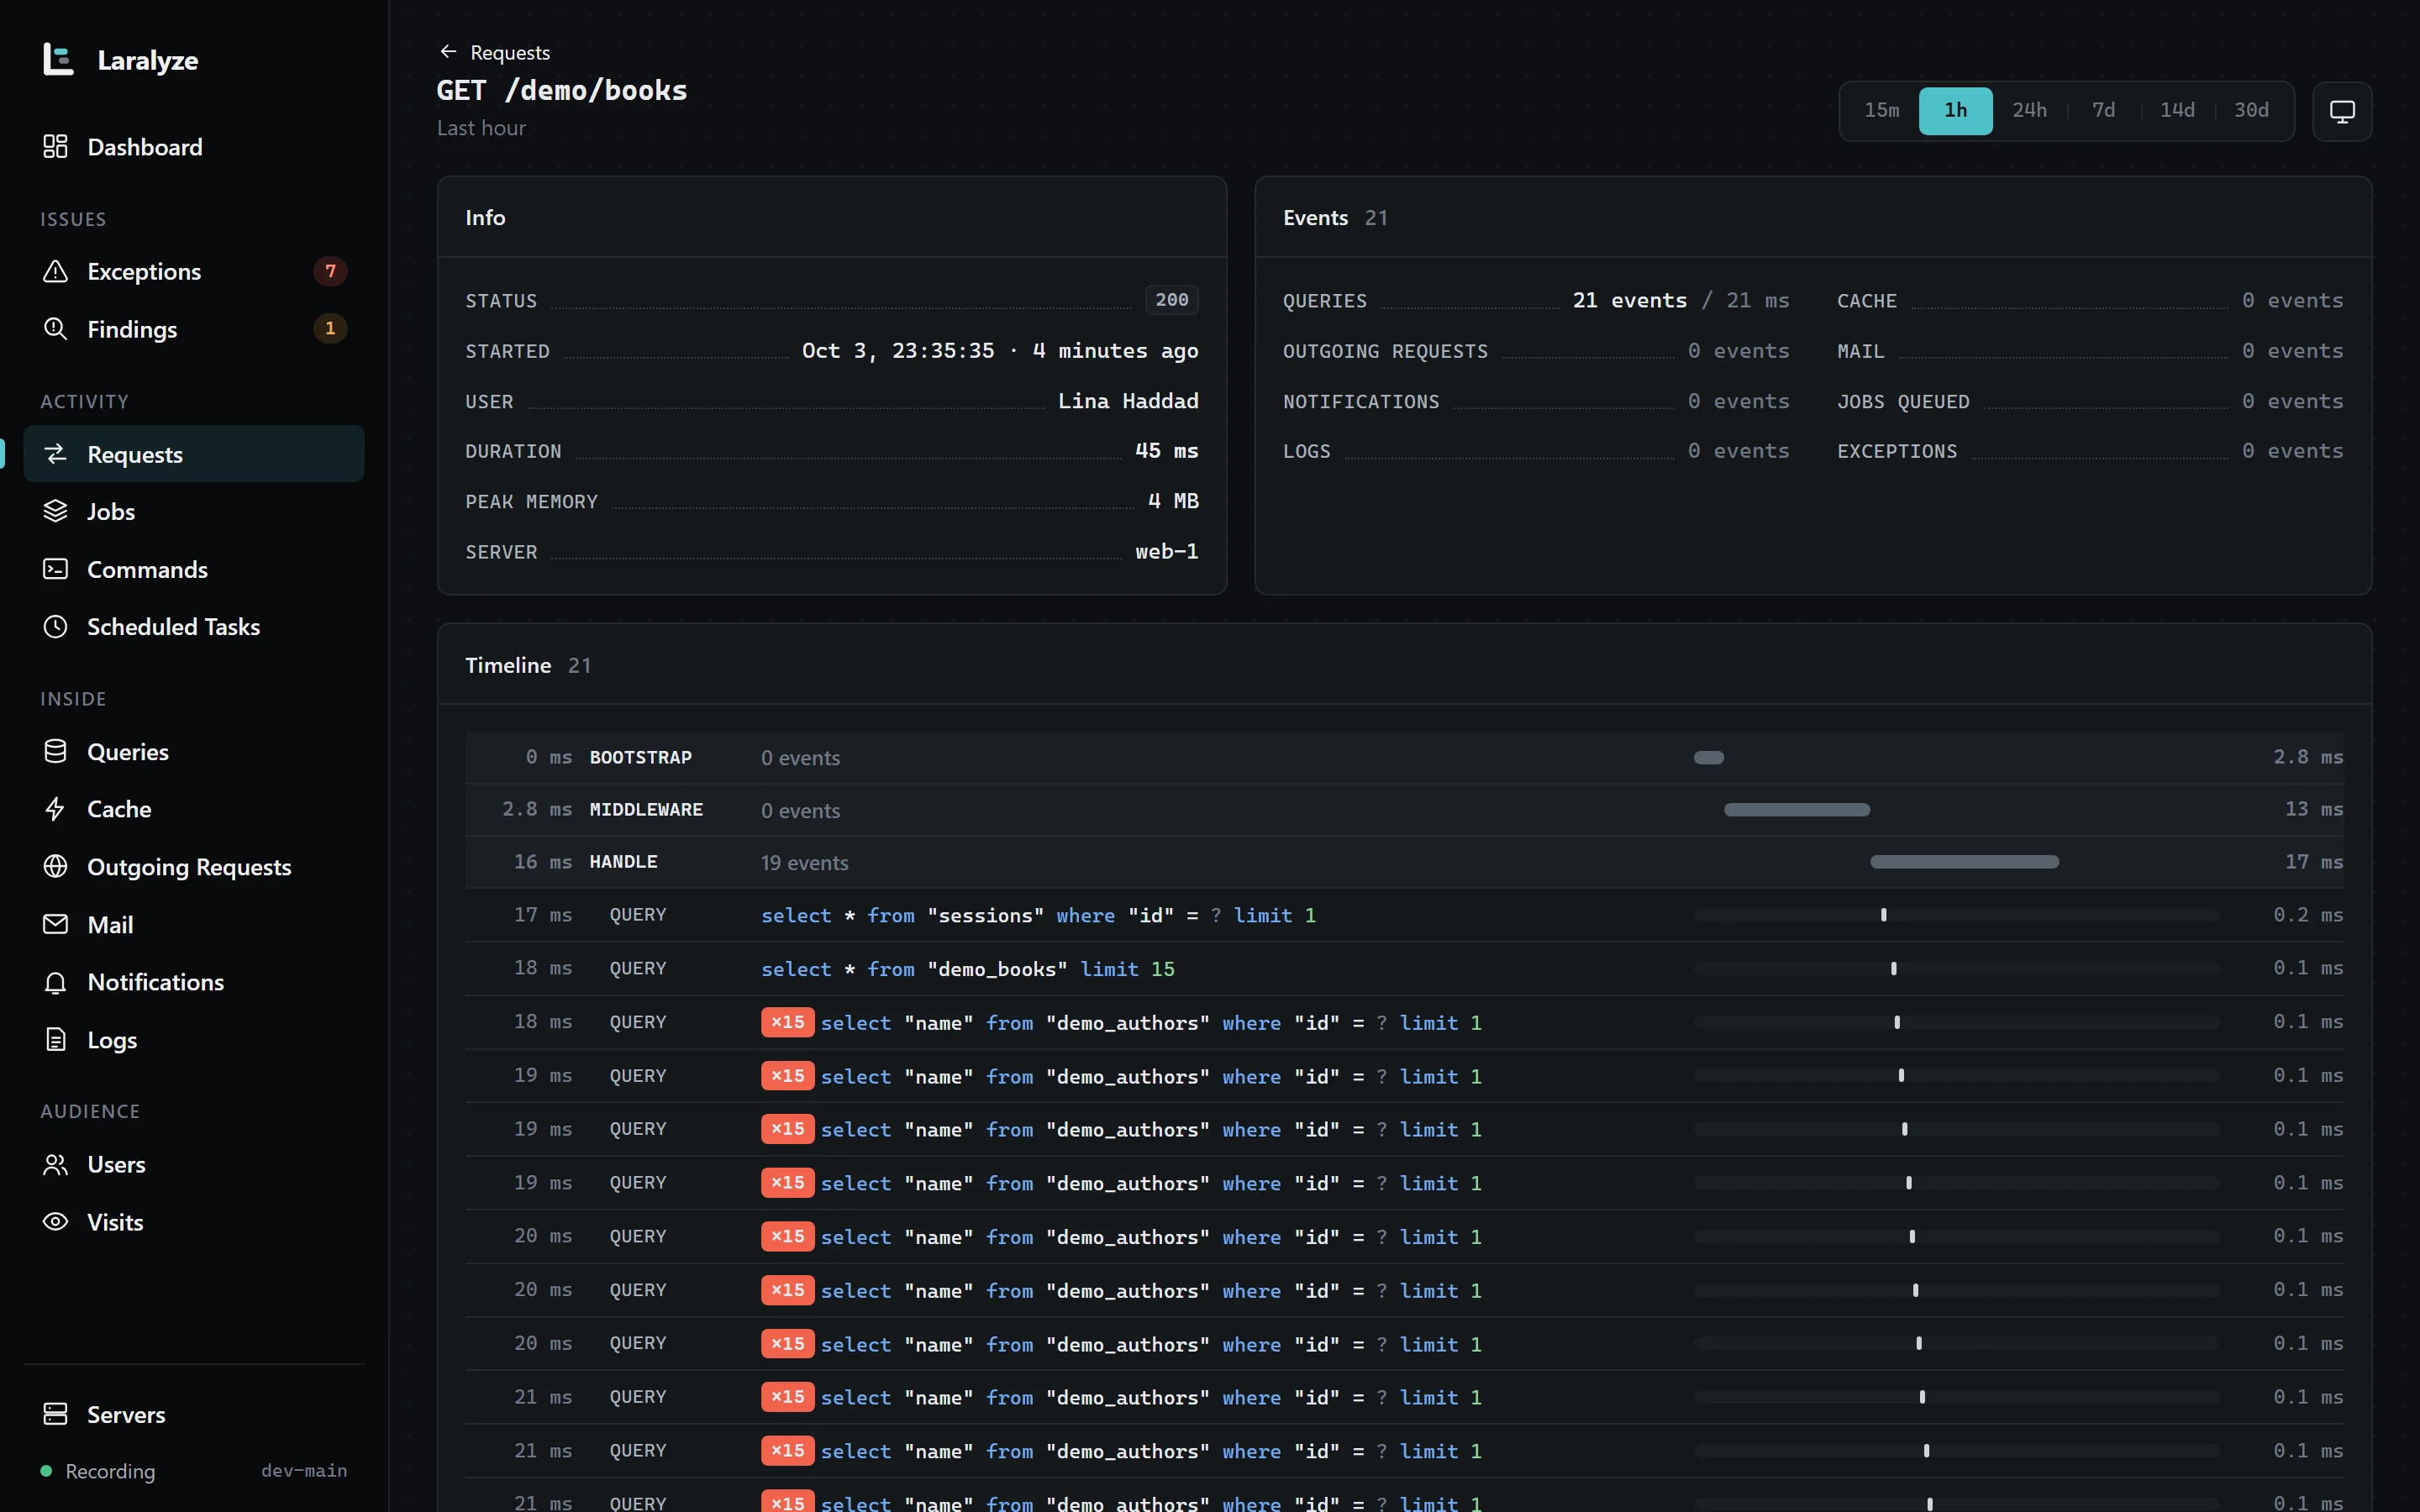Expand the BOOTSTRAP timeline row
The height and width of the screenshot is (1512, 2420).
pyautogui.click(x=1404, y=757)
